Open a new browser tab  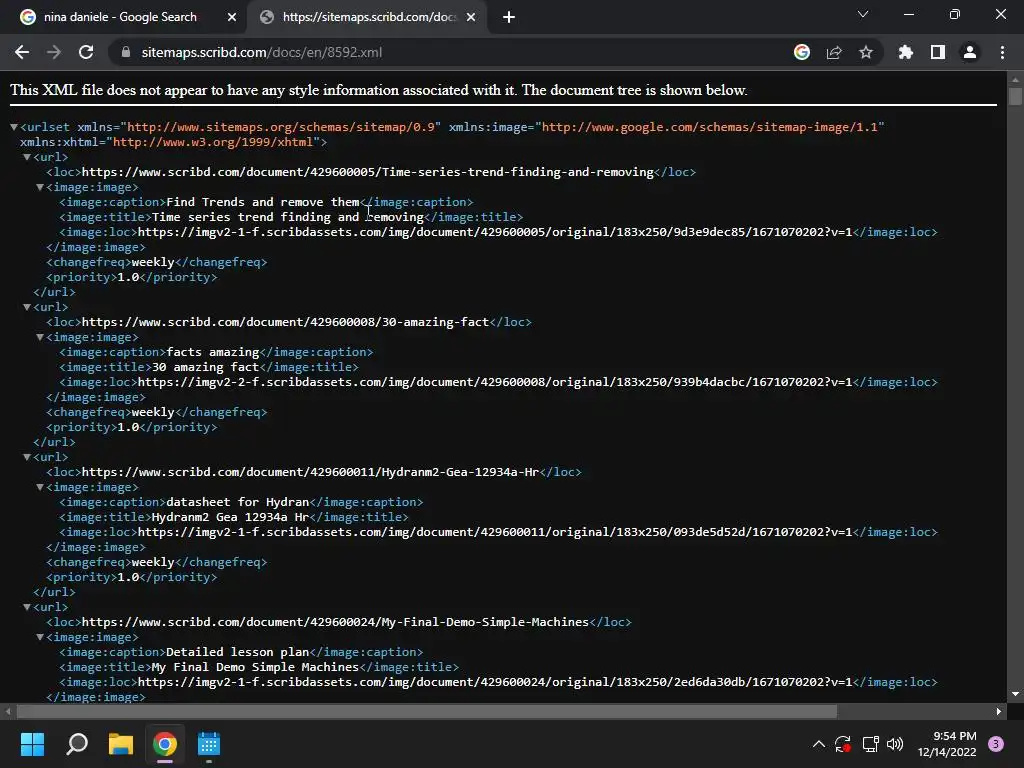tap(509, 17)
